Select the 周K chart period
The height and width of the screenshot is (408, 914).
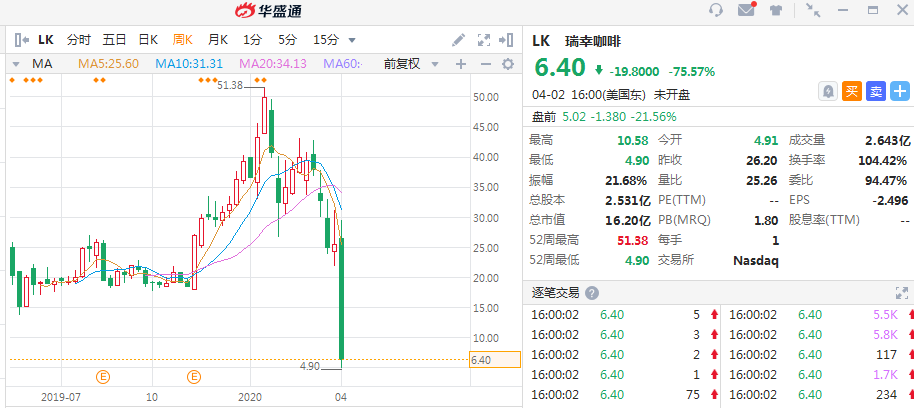tap(182, 40)
